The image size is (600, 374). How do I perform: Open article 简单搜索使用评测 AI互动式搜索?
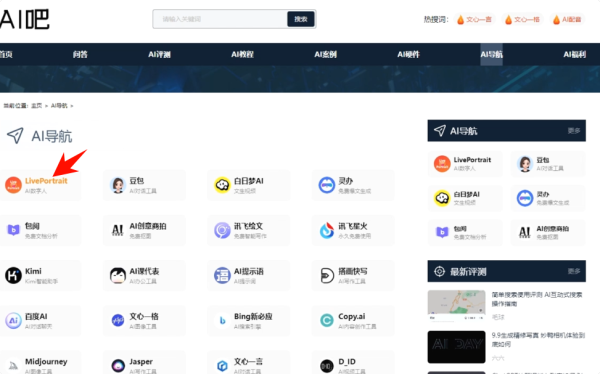(x=537, y=299)
